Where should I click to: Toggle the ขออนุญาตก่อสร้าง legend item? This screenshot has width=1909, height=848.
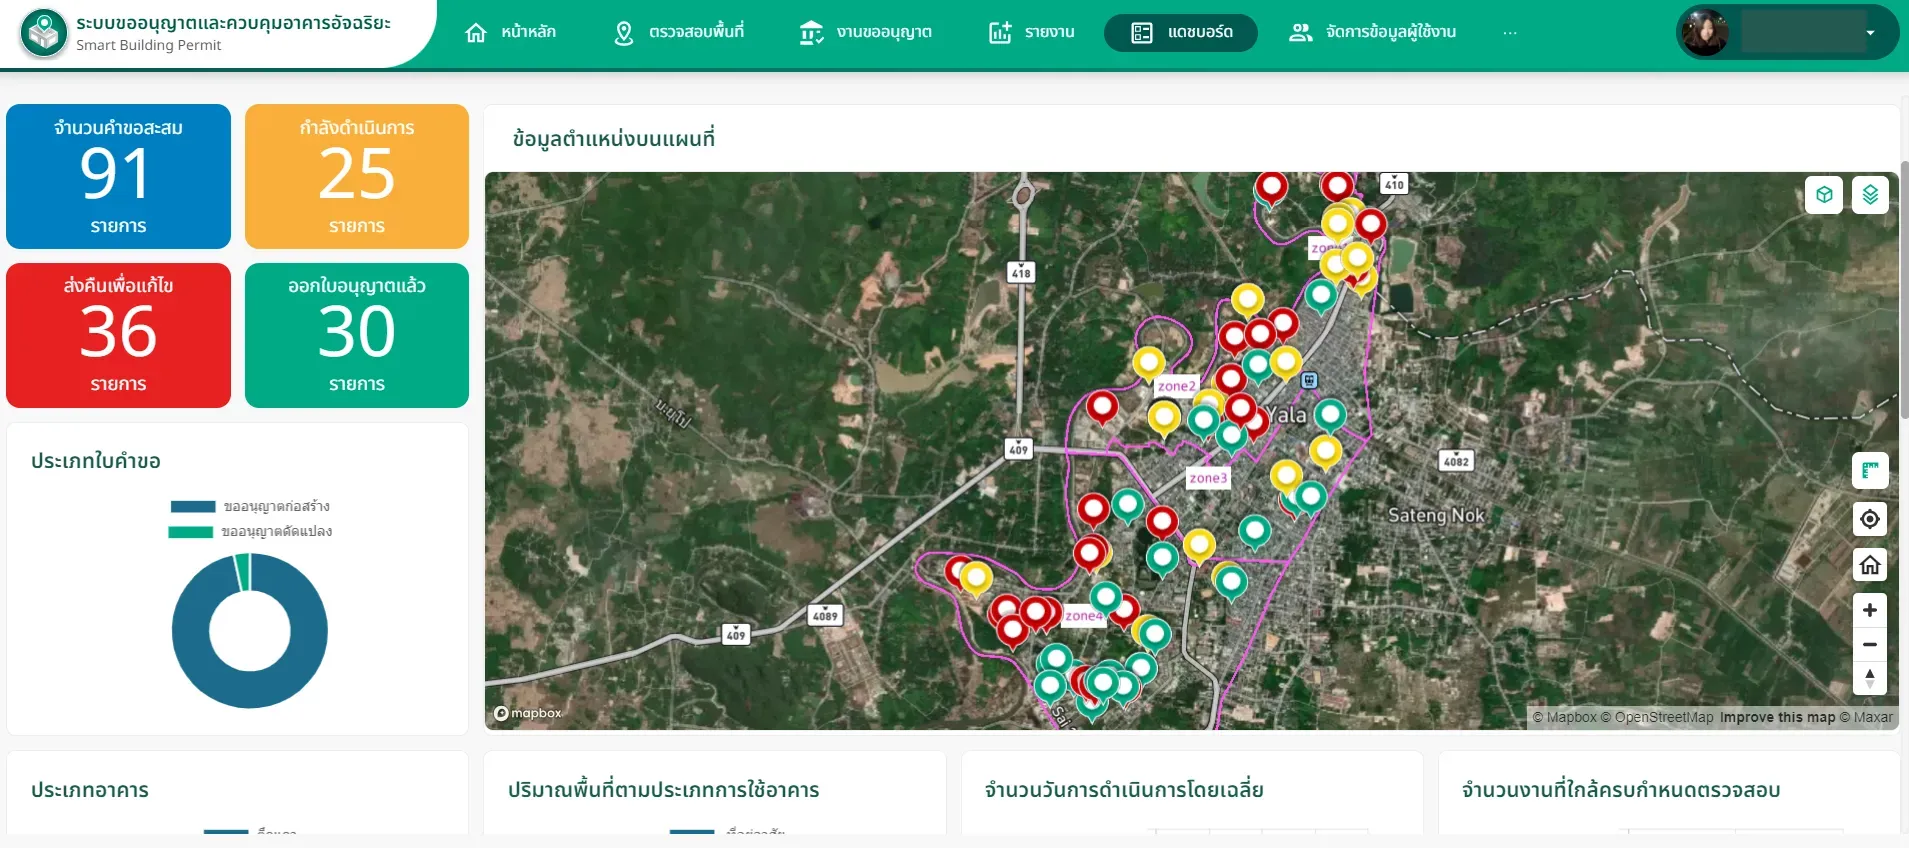[250, 506]
